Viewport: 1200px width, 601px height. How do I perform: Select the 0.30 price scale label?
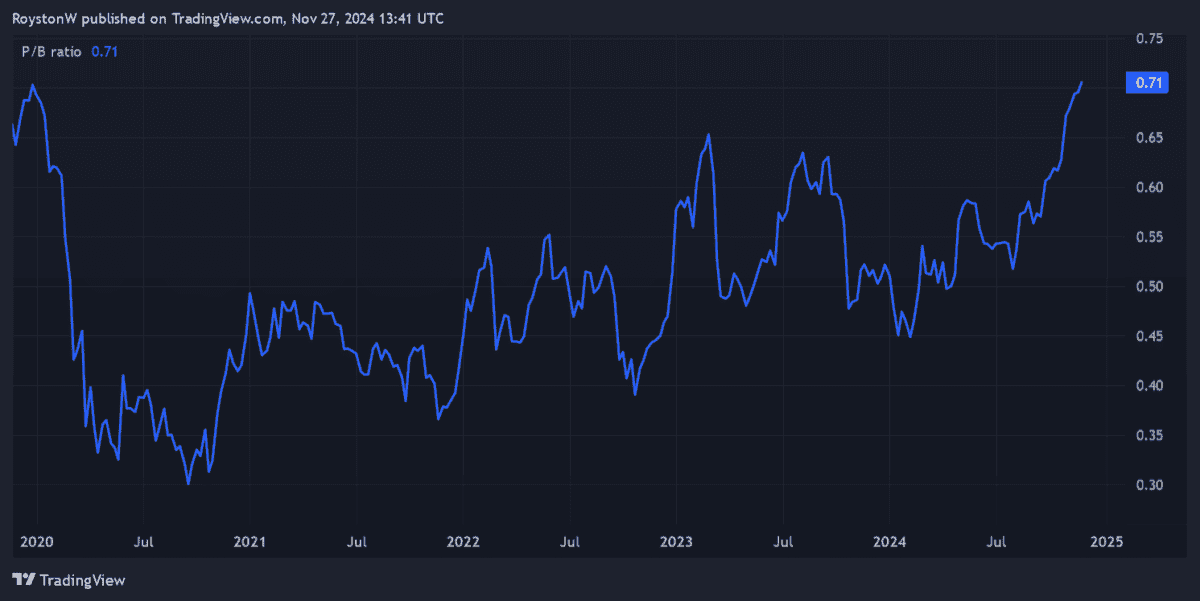point(1149,486)
